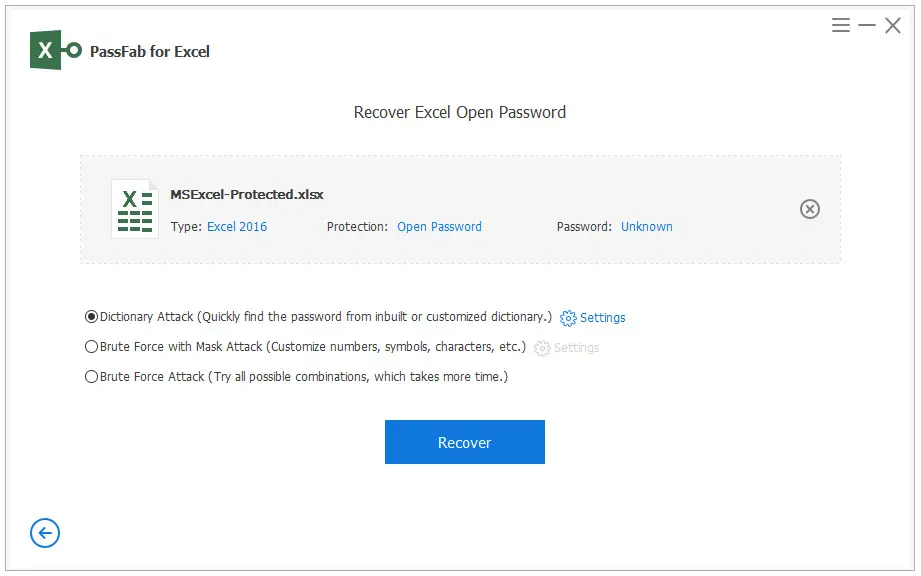Open Dictionary Attack settings gear
Image resolution: width=921 pixels, height=576 pixels.
(x=568, y=318)
